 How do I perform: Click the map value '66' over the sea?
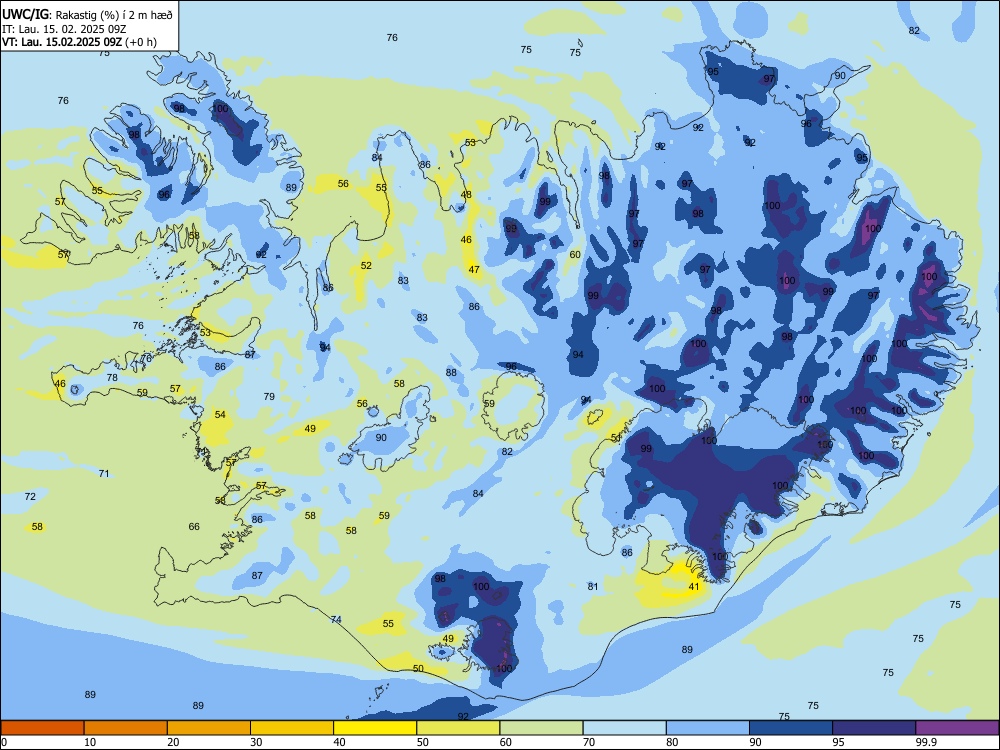click(194, 527)
